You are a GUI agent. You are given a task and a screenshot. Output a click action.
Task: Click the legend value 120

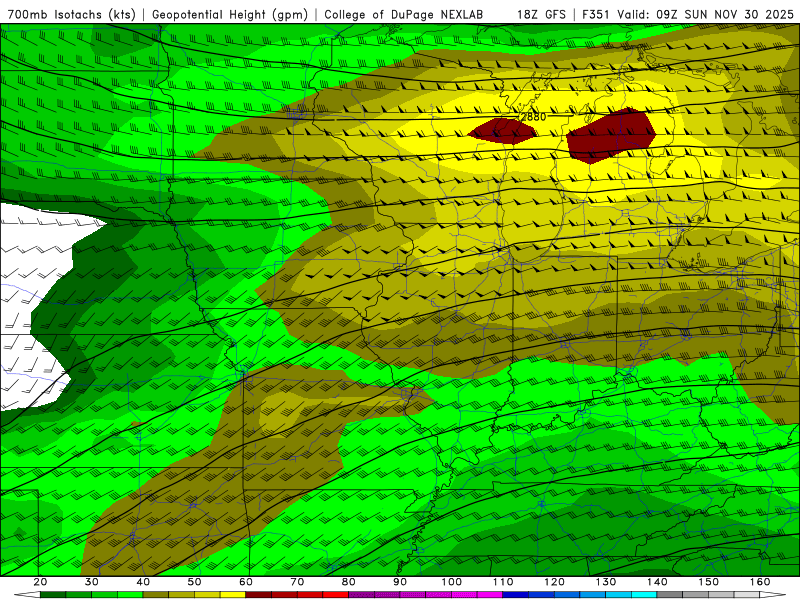(x=555, y=582)
